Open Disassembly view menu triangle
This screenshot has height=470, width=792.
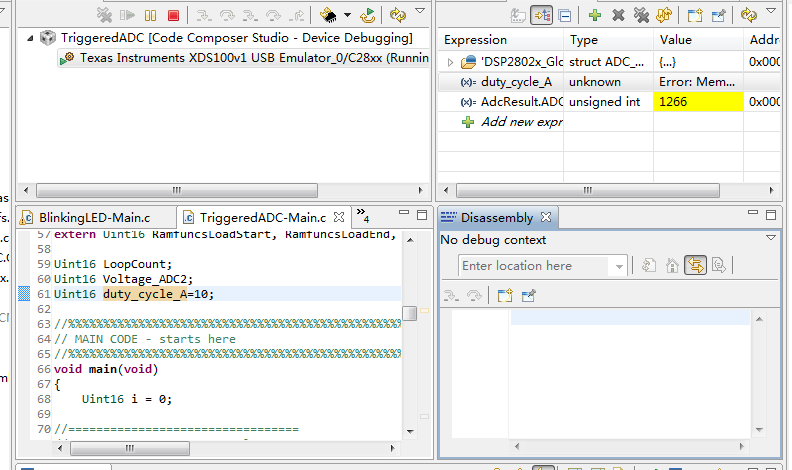point(771,237)
